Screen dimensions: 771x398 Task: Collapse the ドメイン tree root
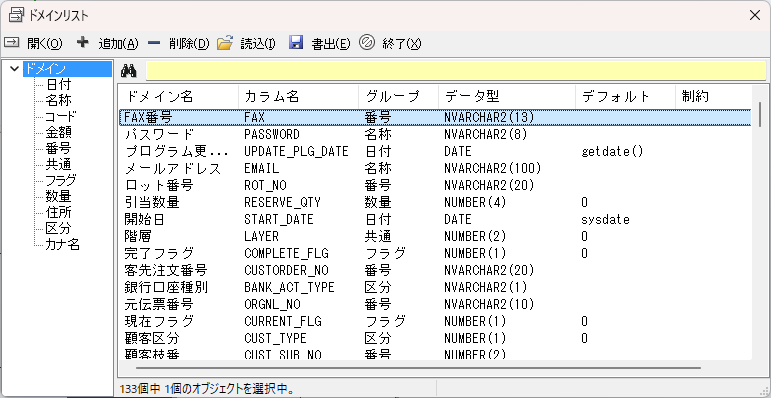15,69
